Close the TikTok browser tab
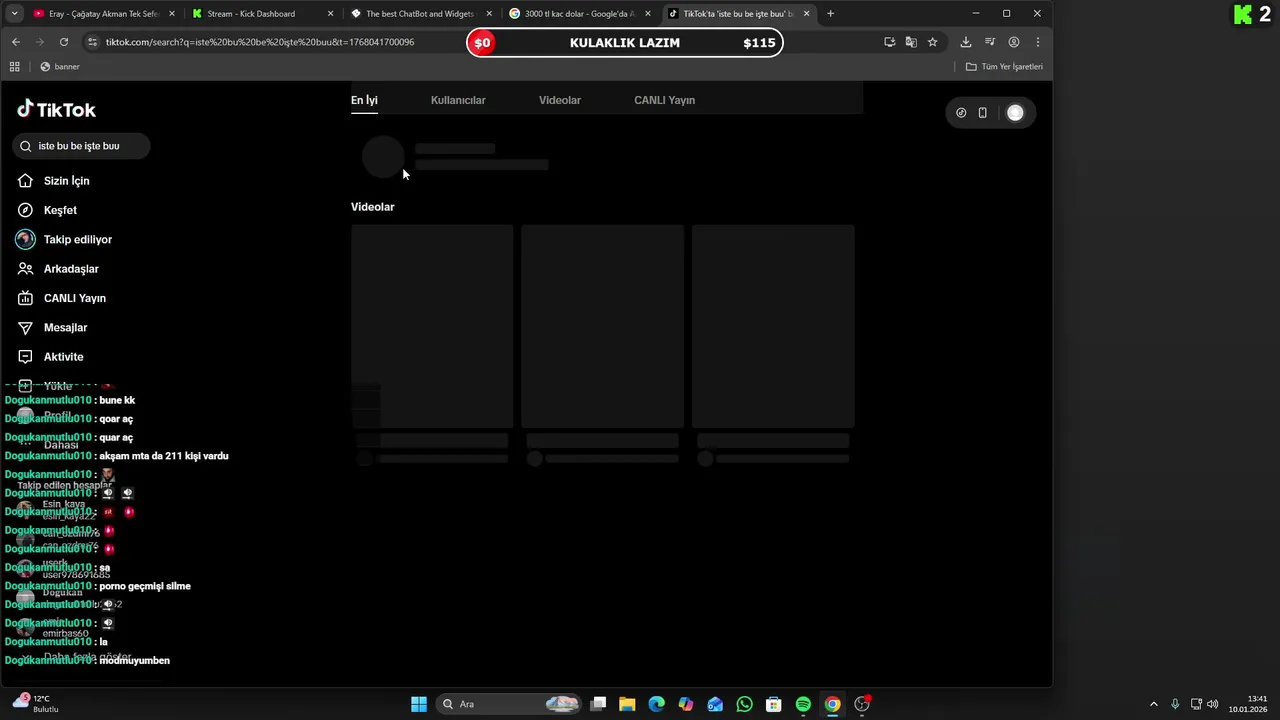The height and width of the screenshot is (720, 1280). click(806, 14)
